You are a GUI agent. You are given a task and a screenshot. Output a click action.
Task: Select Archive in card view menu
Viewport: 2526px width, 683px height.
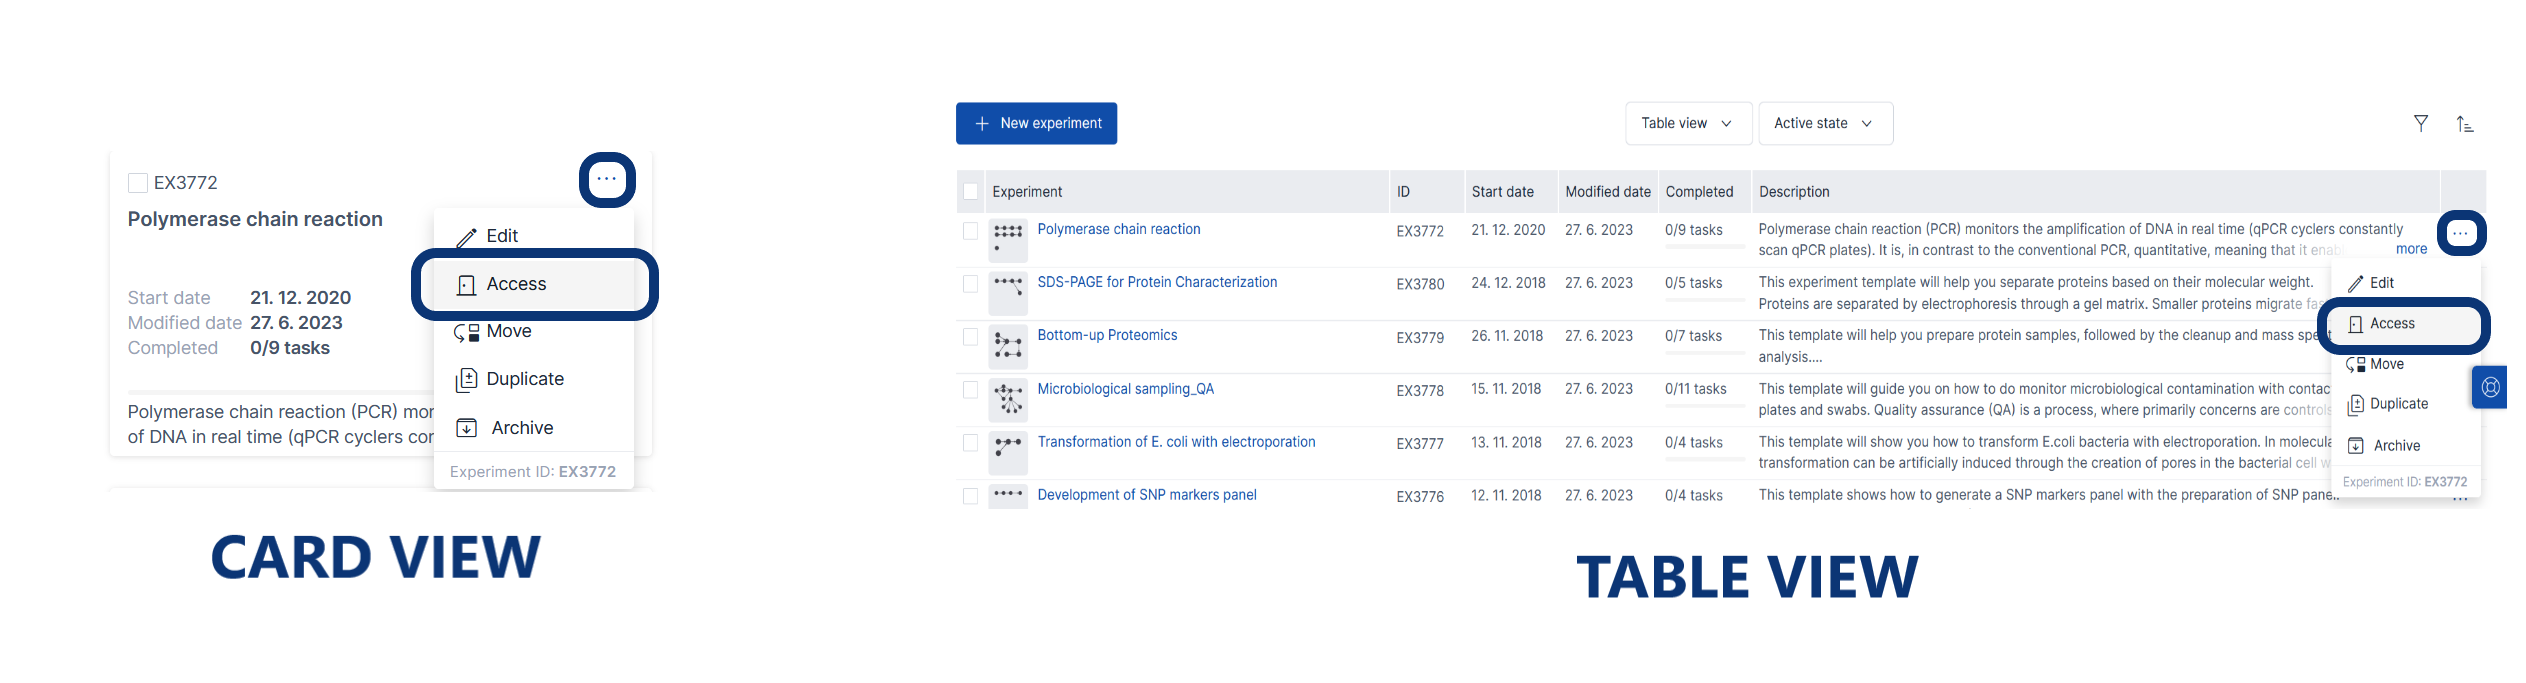click(521, 428)
